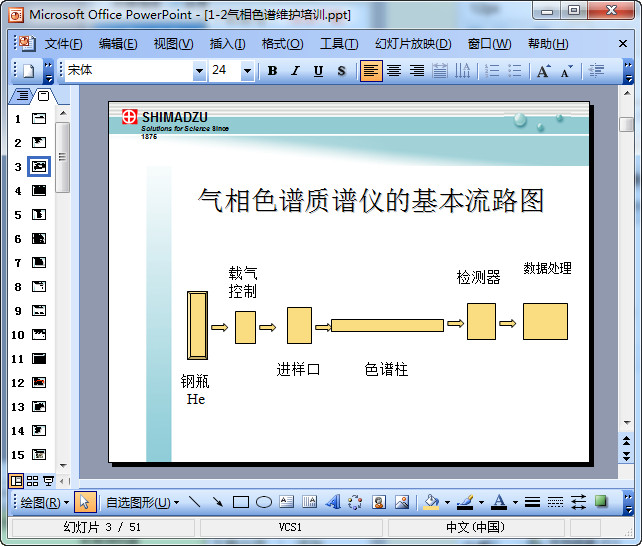Viewport: 642px width, 546px height.
Task: Start slide show from current slide
Action: (48, 481)
